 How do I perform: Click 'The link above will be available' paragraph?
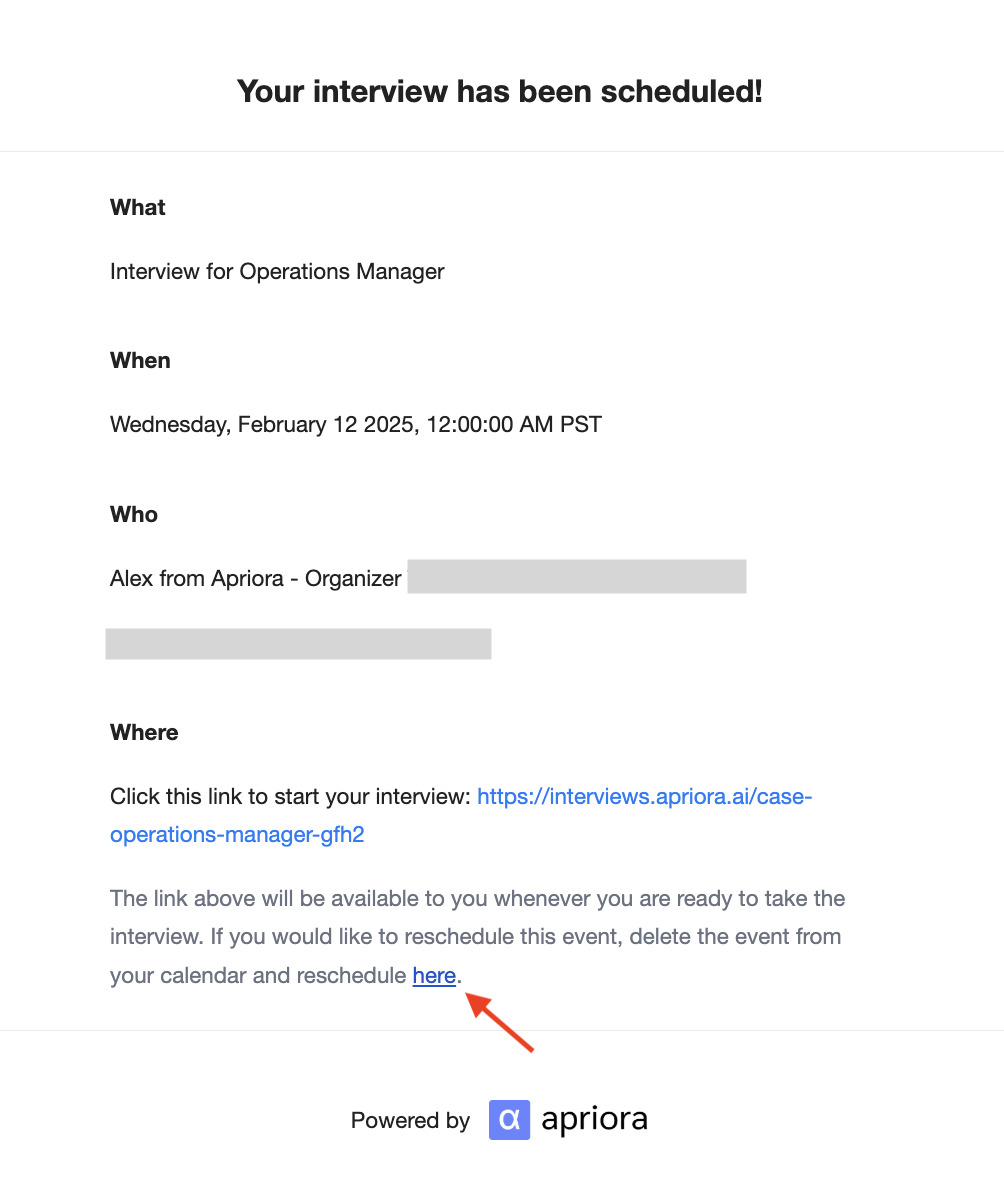(478, 937)
